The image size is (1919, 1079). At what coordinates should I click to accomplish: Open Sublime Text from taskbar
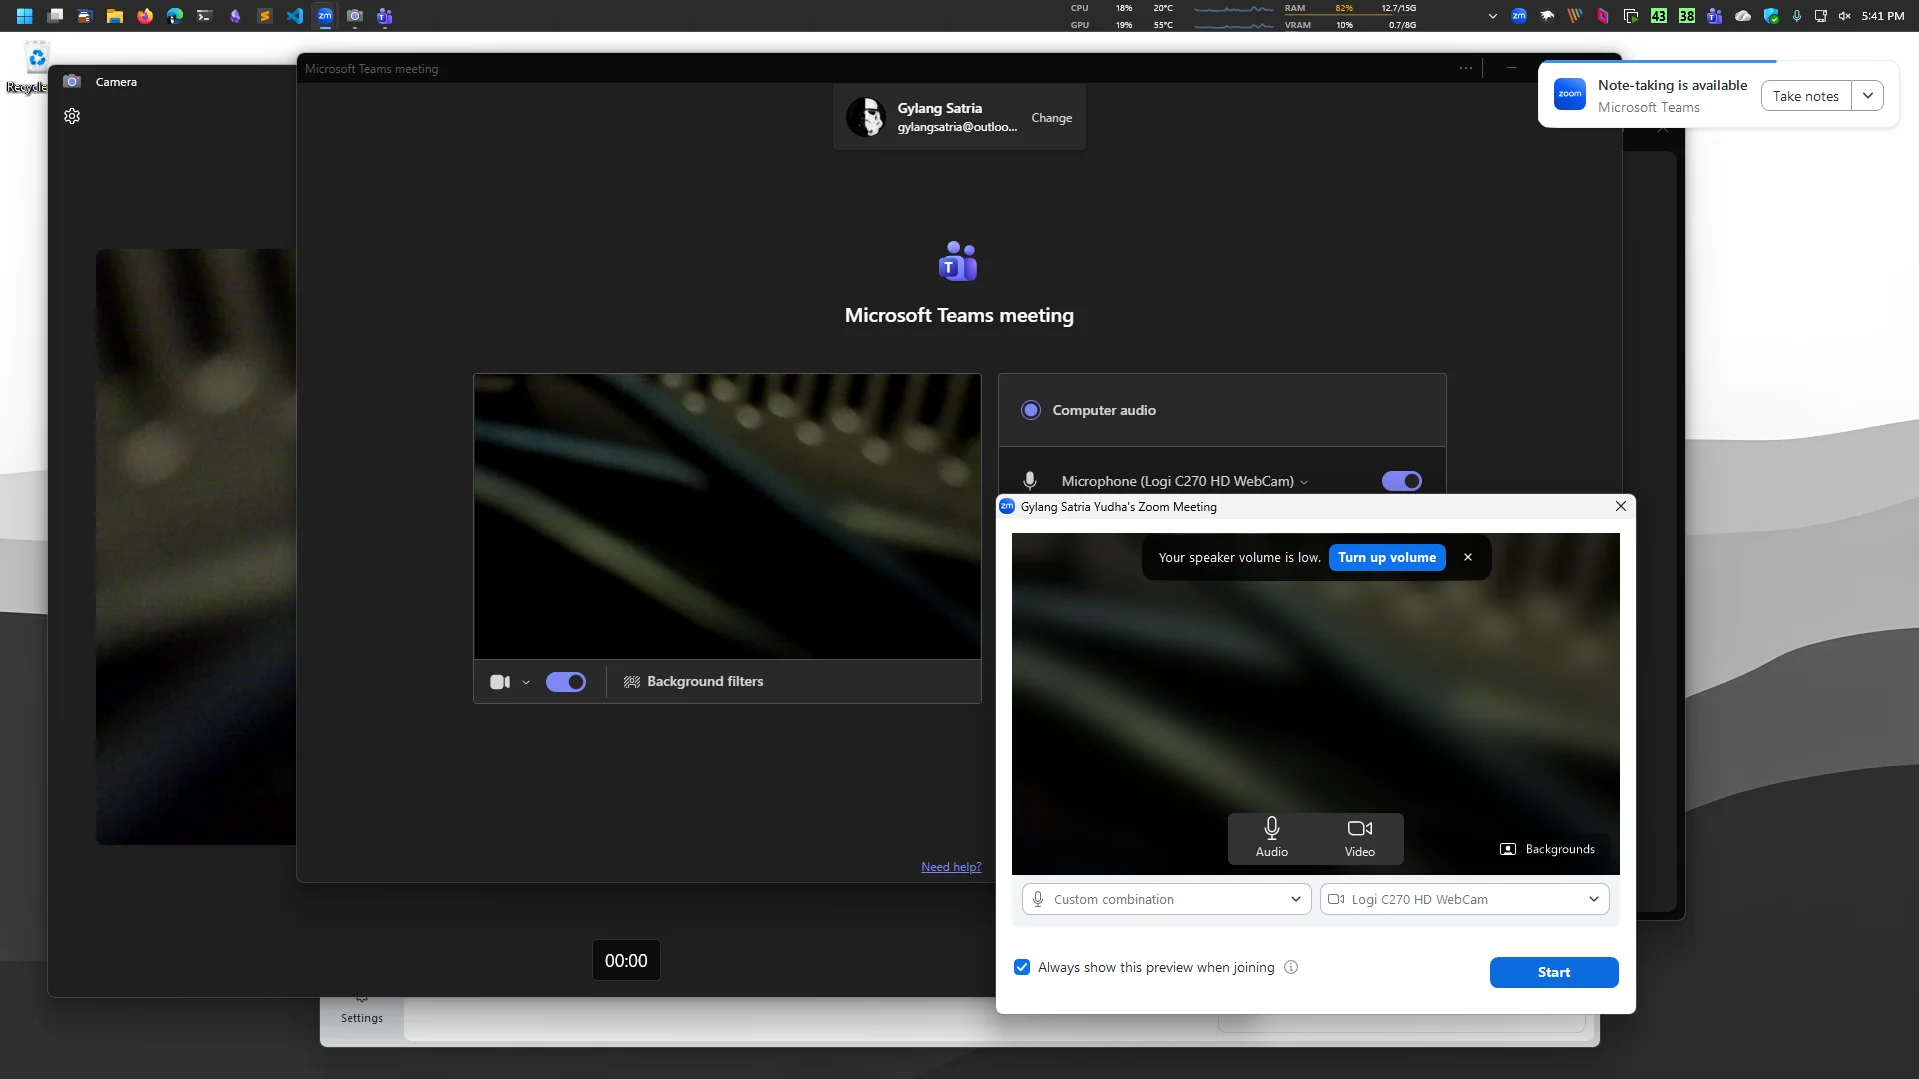pyautogui.click(x=265, y=16)
